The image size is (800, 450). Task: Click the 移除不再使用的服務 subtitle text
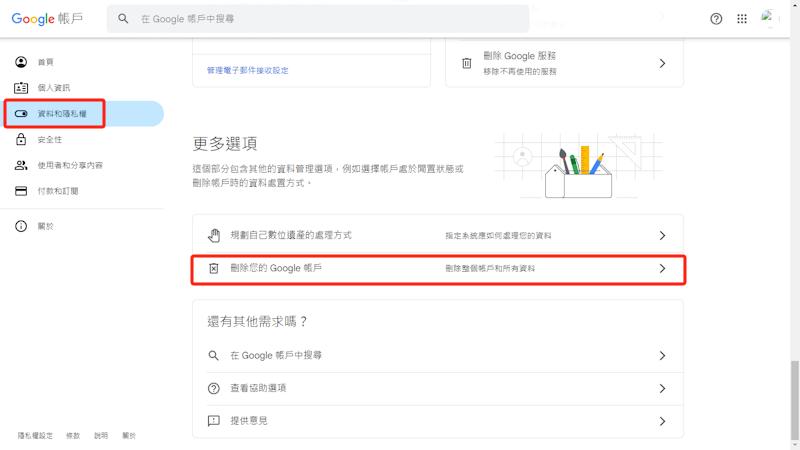[520, 71]
